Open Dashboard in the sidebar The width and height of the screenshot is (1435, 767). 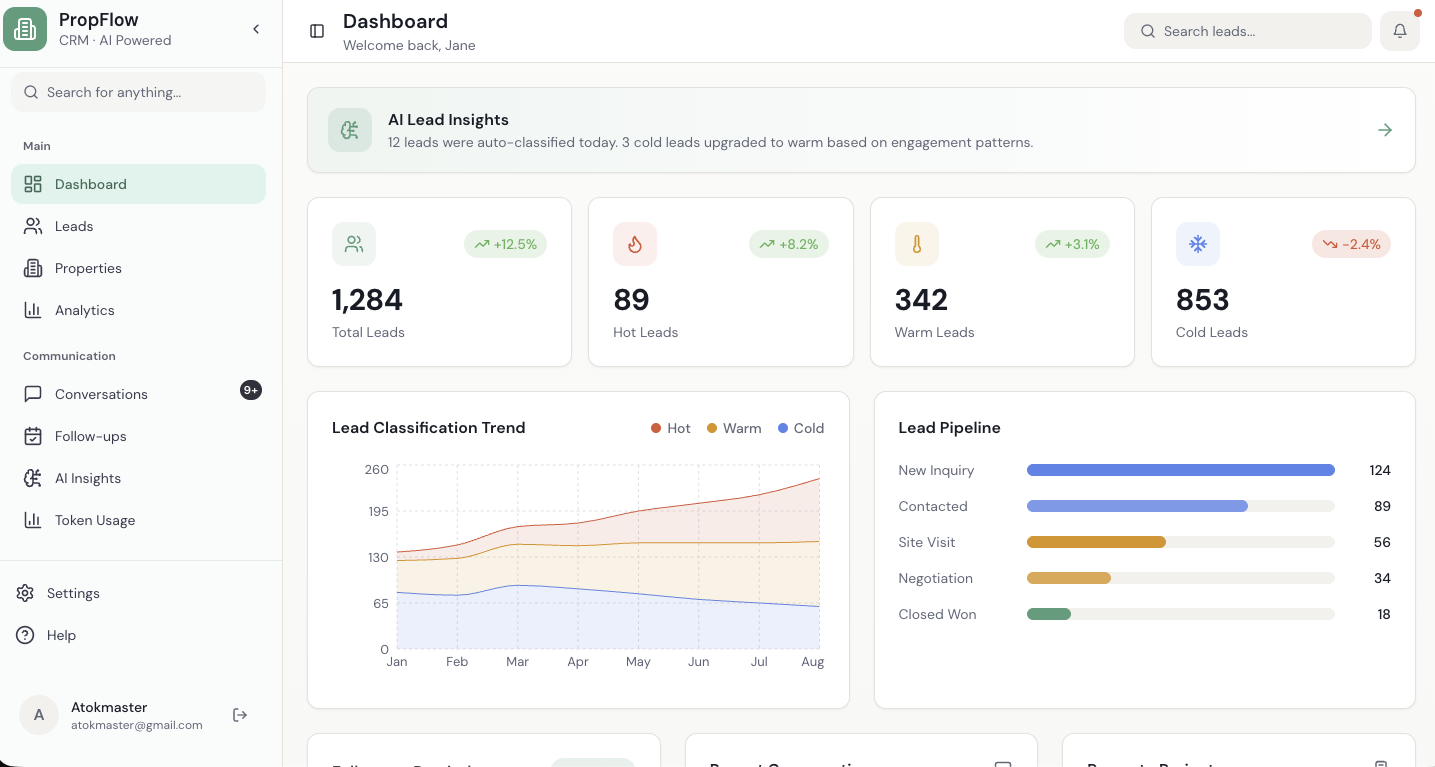tap(138, 184)
